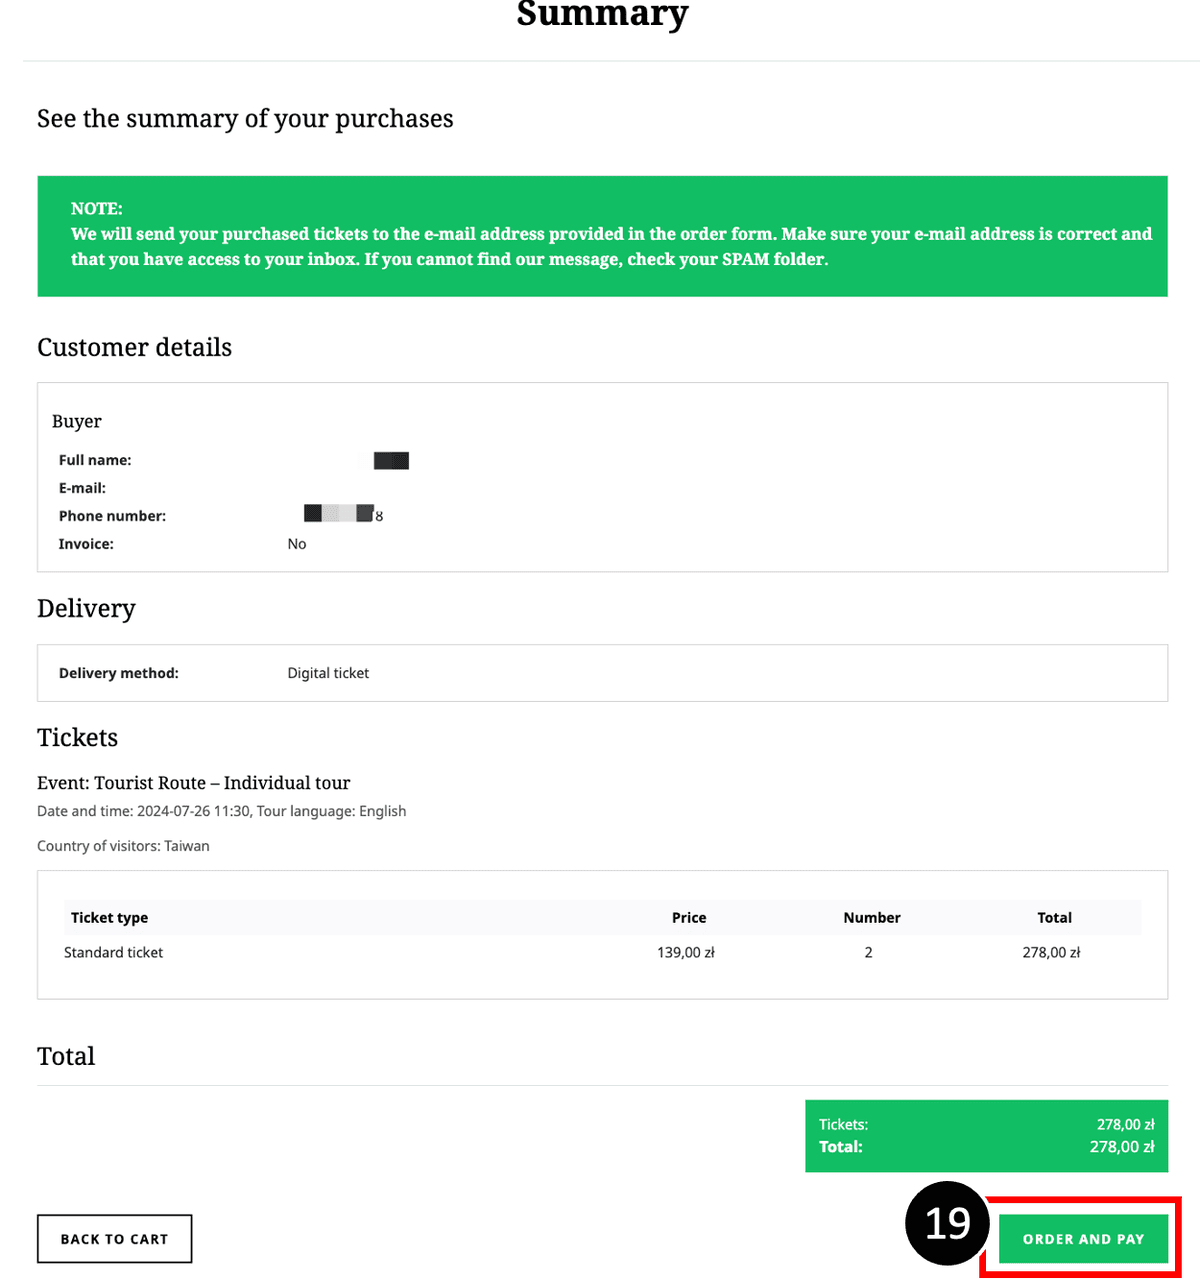This screenshot has height=1279, width=1200.
Task: Select the Digital ticket delivery method
Action: click(328, 673)
